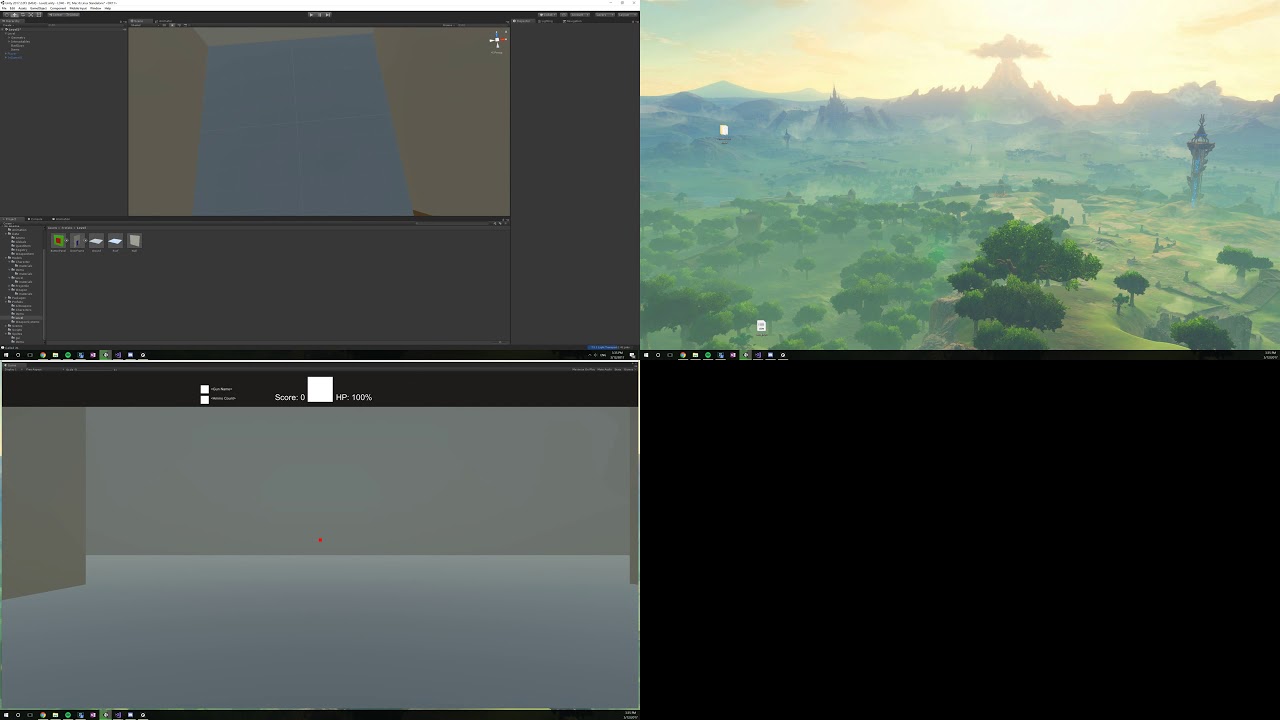Collapse the Models folder in Project tree
Screen dimensions: 1280x720
click(6, 258)
